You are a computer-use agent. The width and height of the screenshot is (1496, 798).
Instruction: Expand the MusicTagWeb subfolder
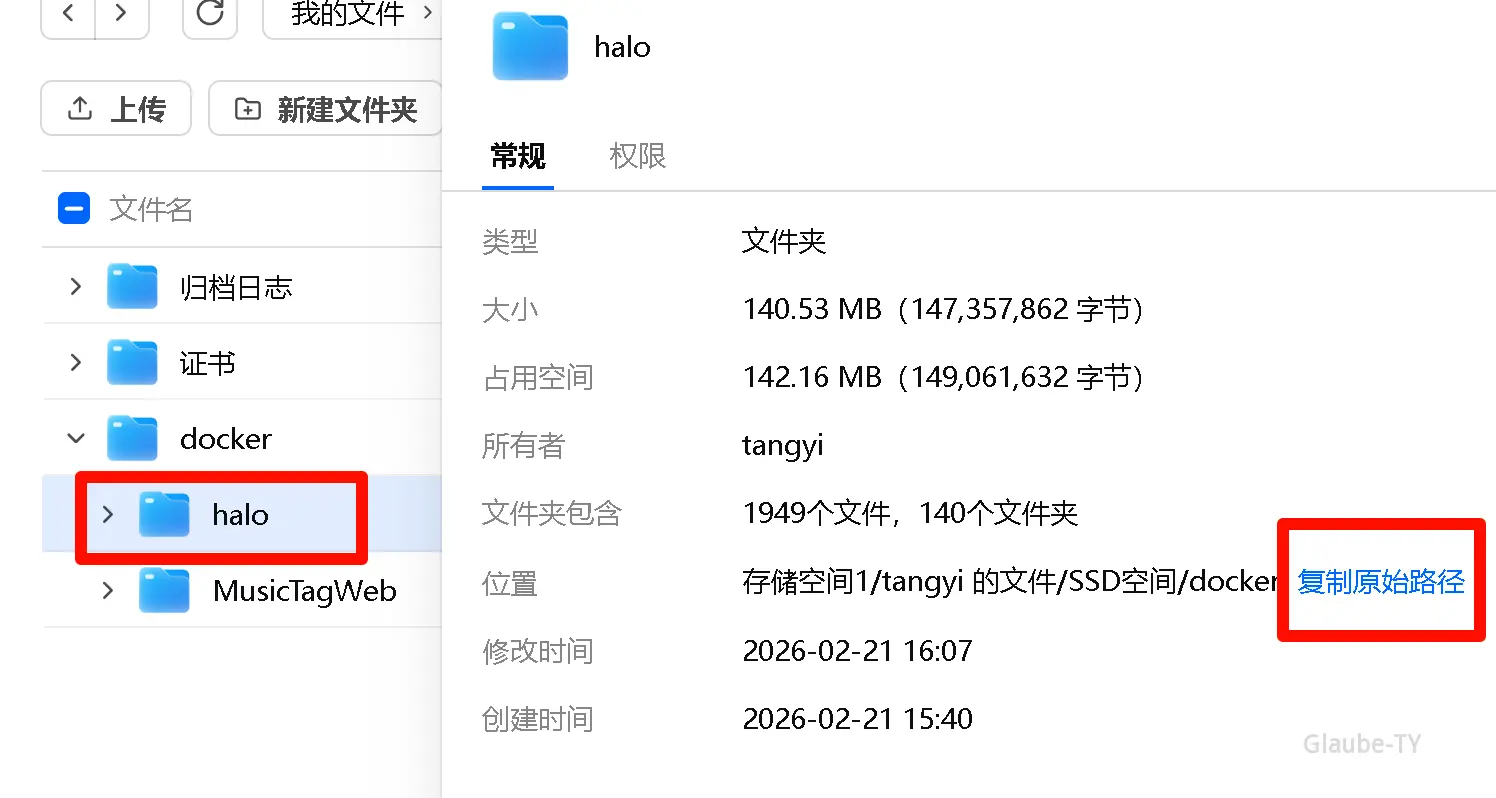click(108, 591)
